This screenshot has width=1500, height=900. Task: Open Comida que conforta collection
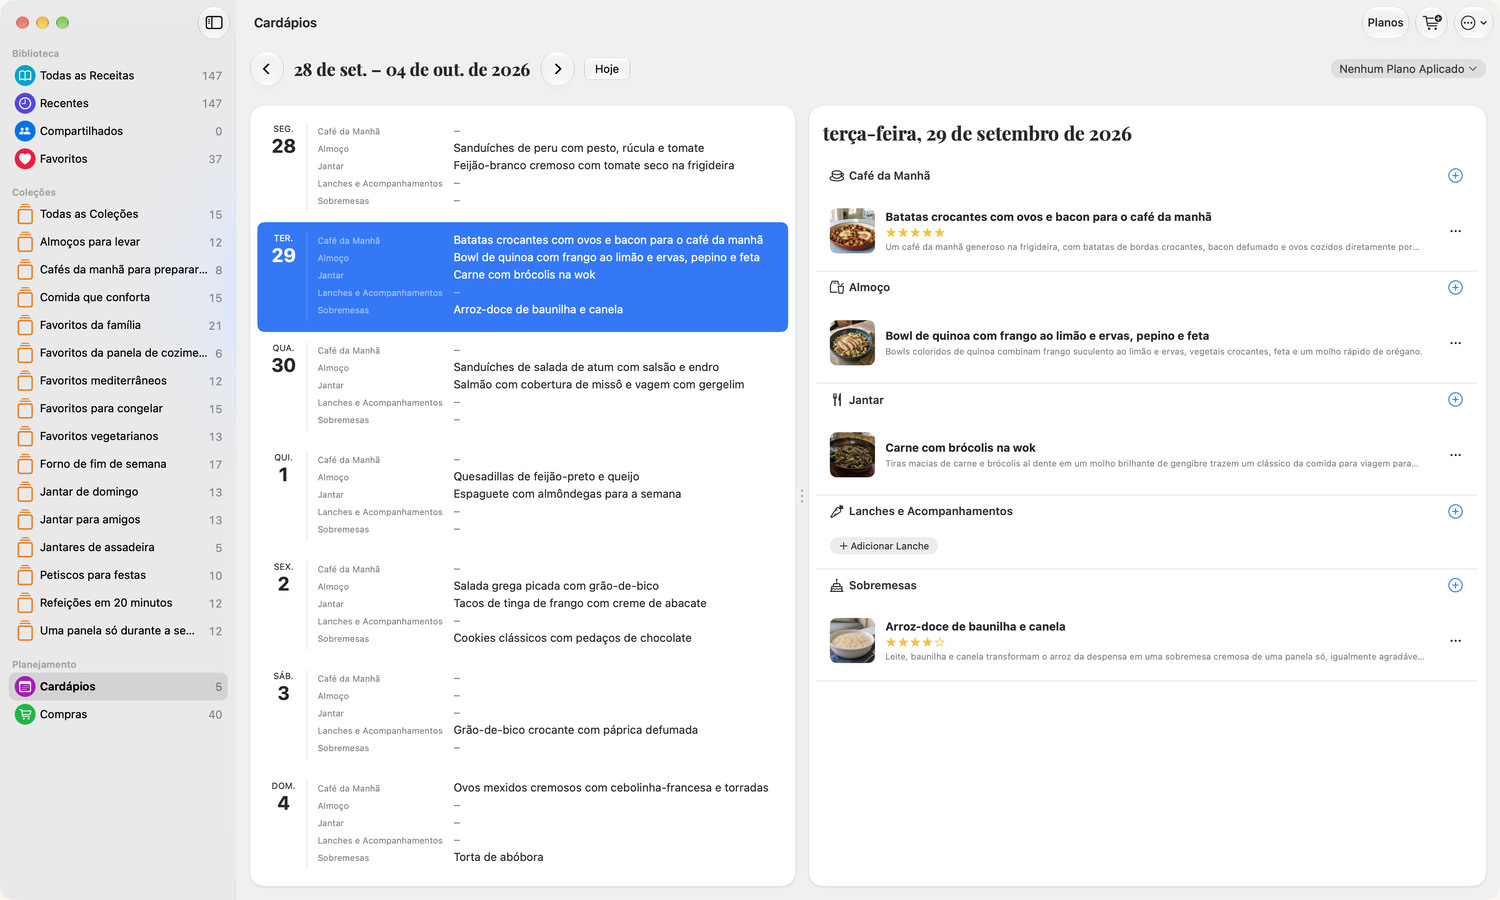point(118,298)
